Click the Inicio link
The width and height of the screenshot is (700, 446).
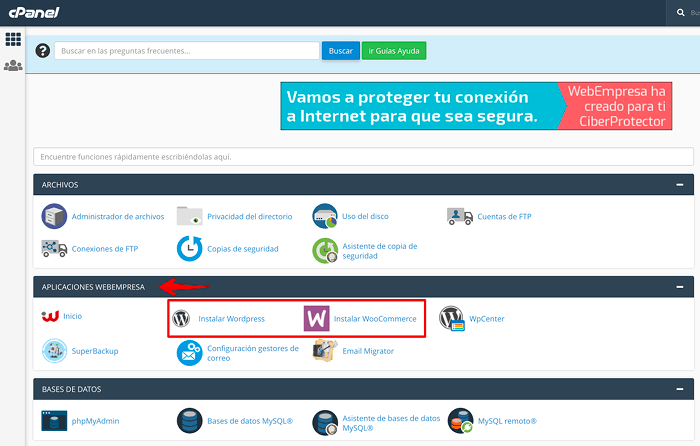72,316
